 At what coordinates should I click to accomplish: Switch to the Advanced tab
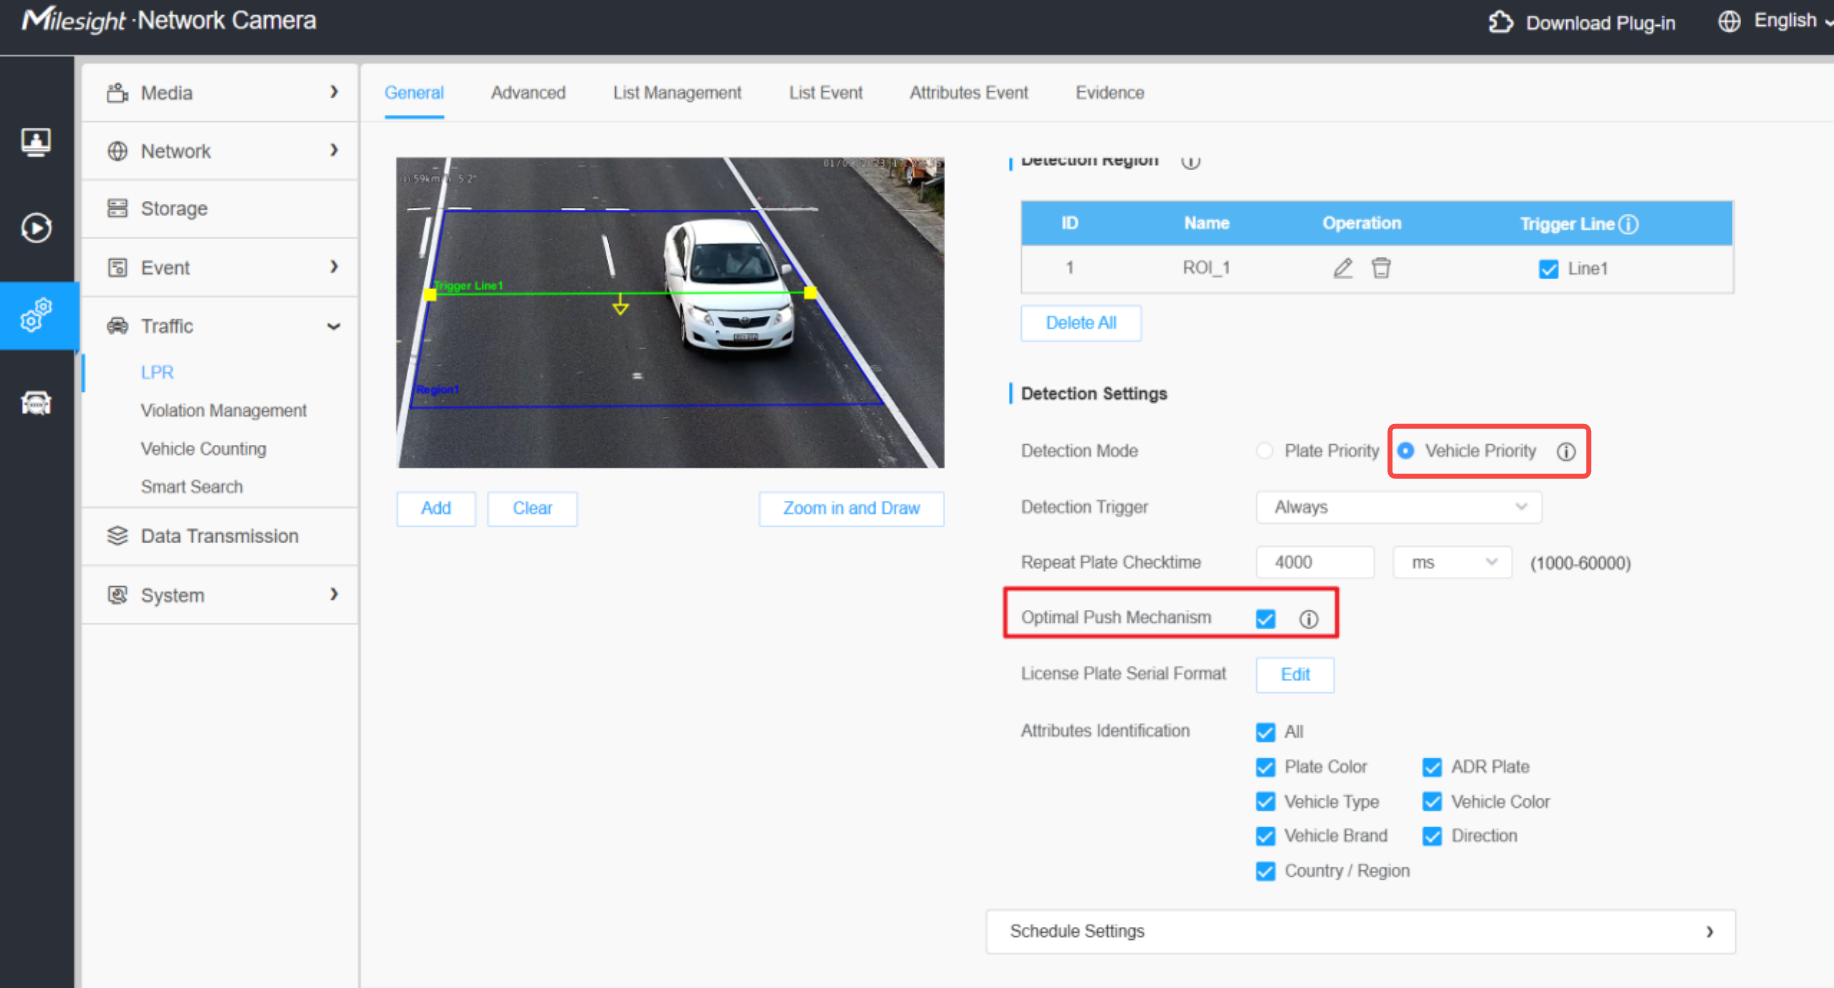(528, 93)
